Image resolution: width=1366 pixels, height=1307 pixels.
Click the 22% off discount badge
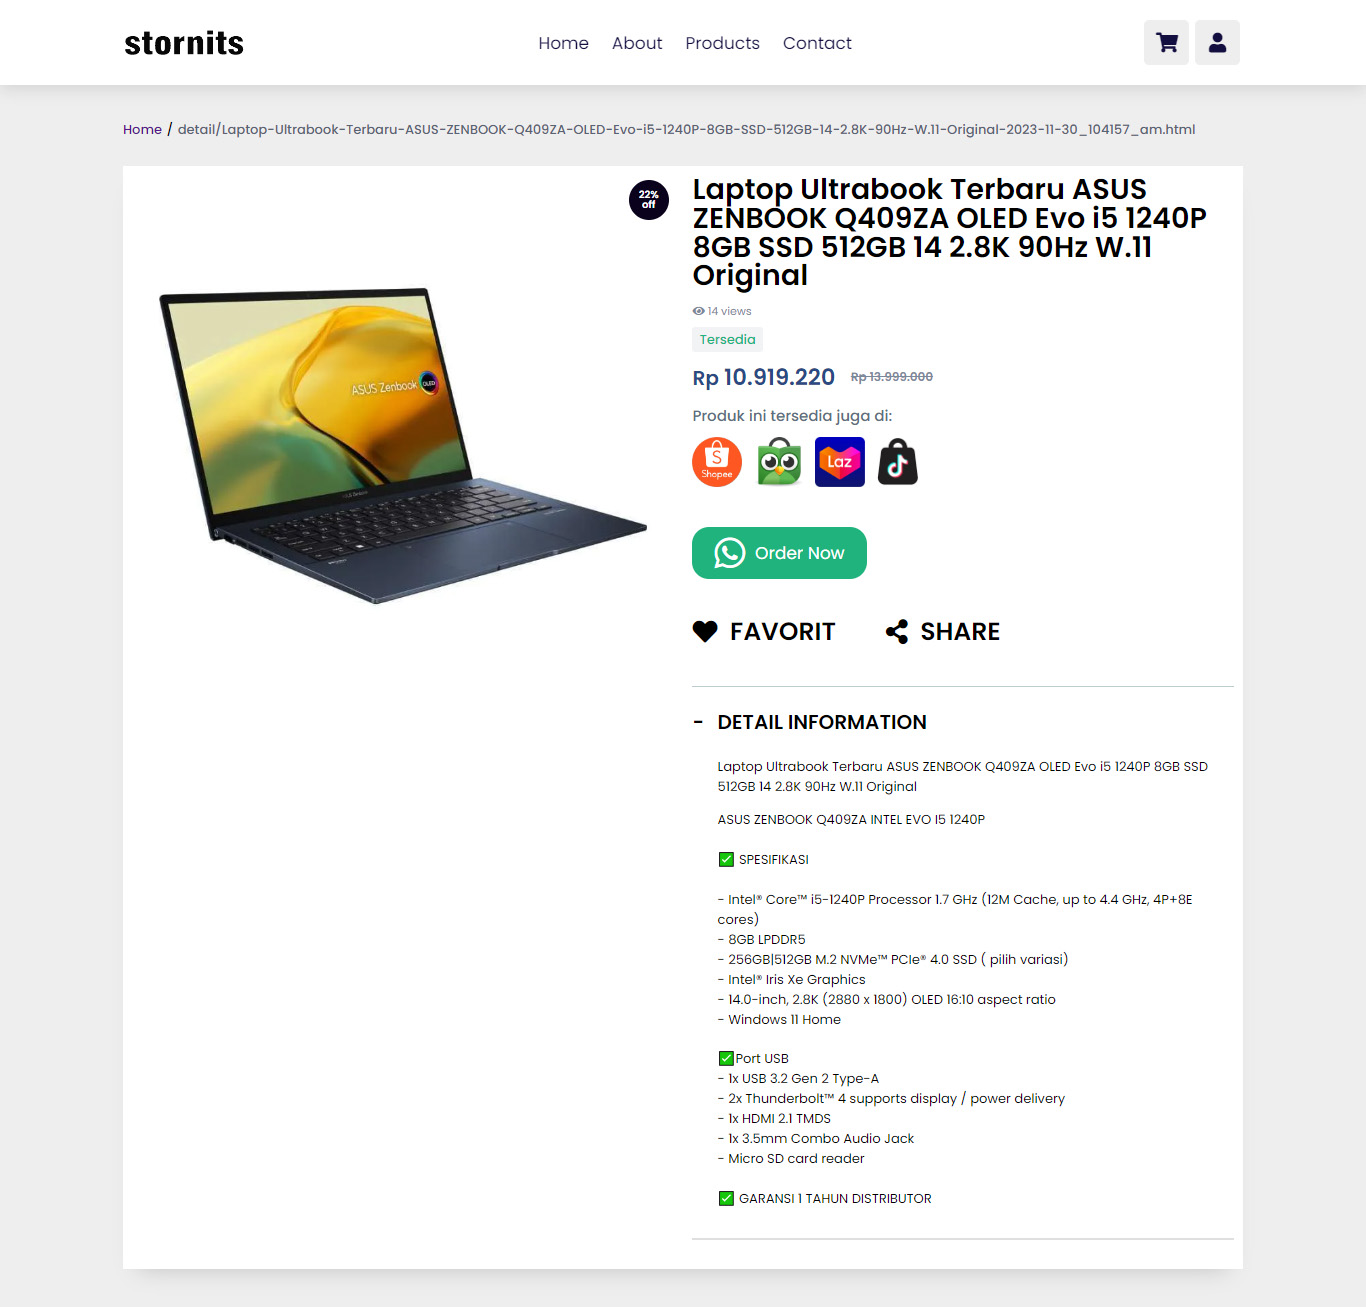[x=649, y=200]
